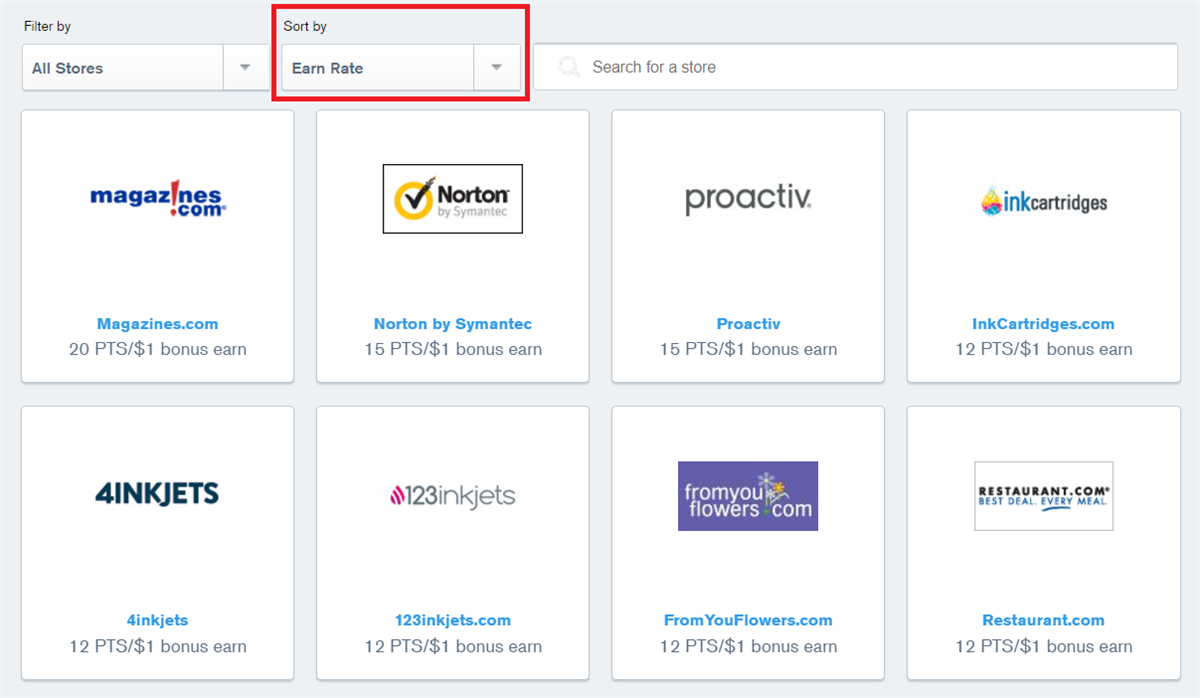The height and width of the screenshot is (698, 1200).
Task: Click the All Stores dropdown arrow
Action: click(246, 68)
